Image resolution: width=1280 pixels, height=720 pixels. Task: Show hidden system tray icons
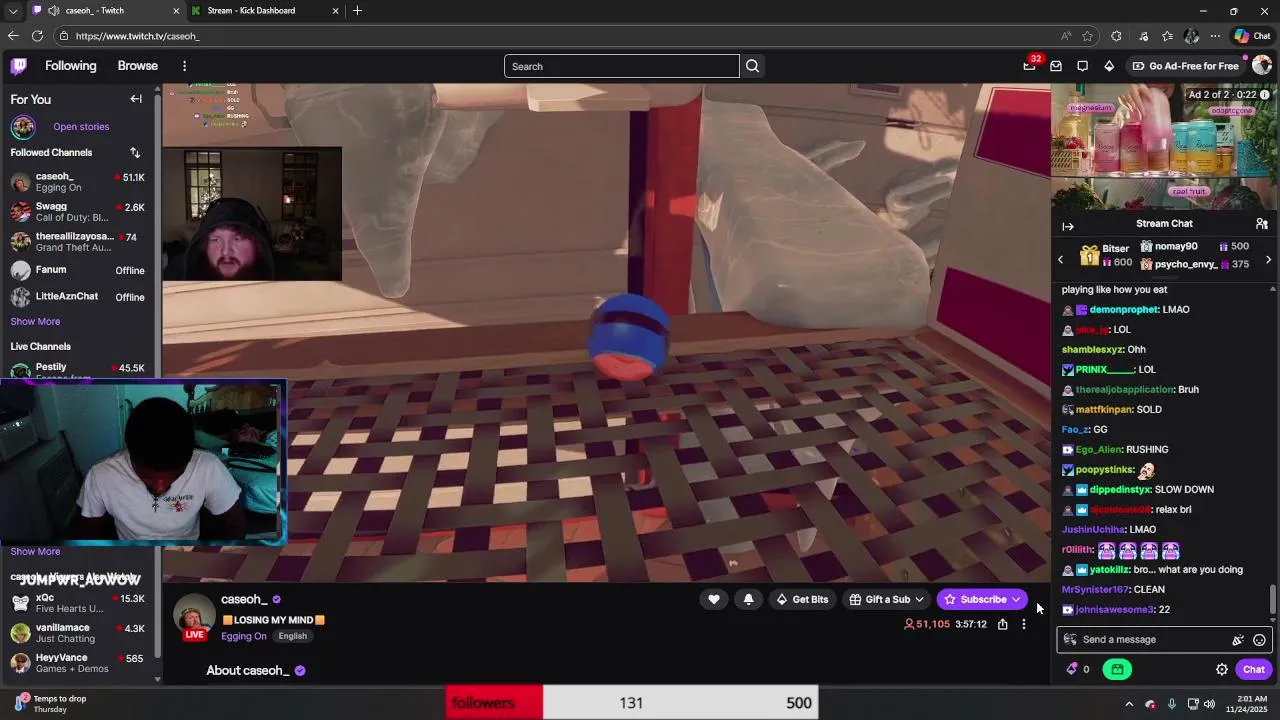click(x=1129, y=703)
